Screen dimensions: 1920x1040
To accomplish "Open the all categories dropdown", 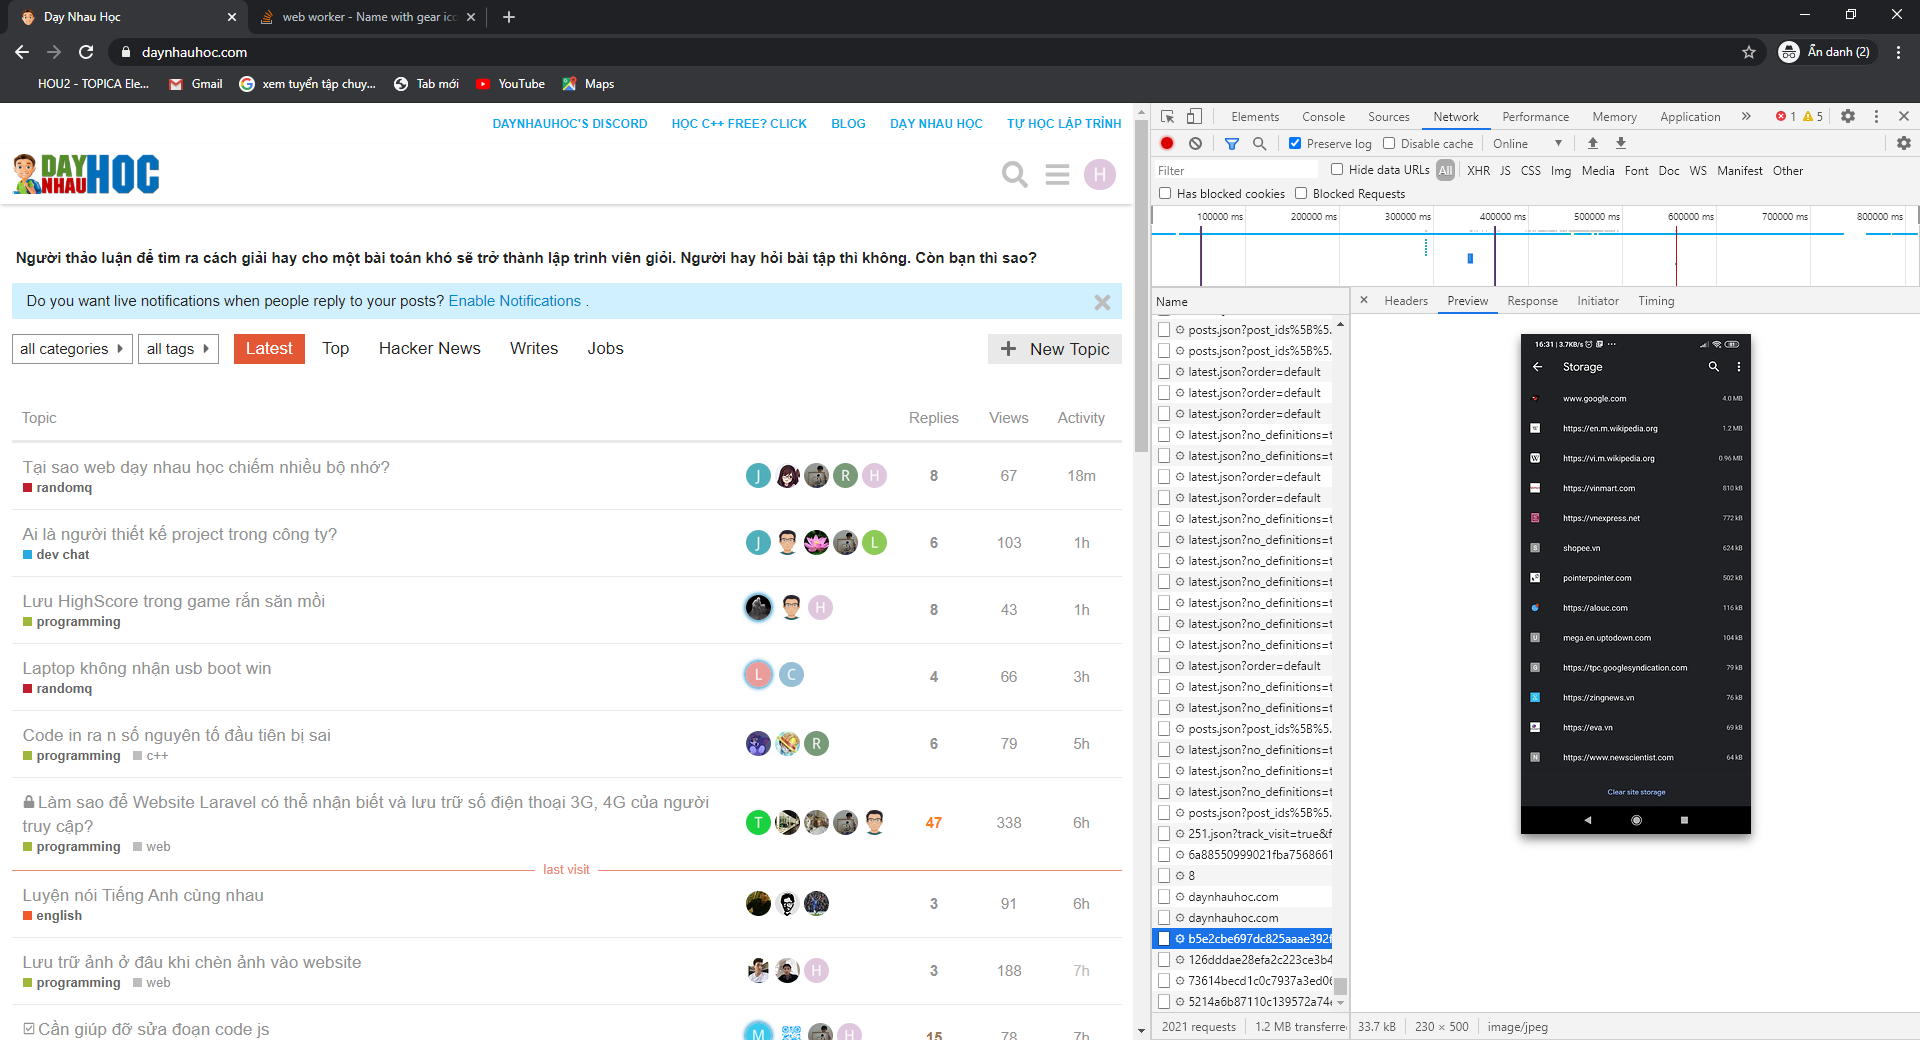I will click(x=72, y=349).
